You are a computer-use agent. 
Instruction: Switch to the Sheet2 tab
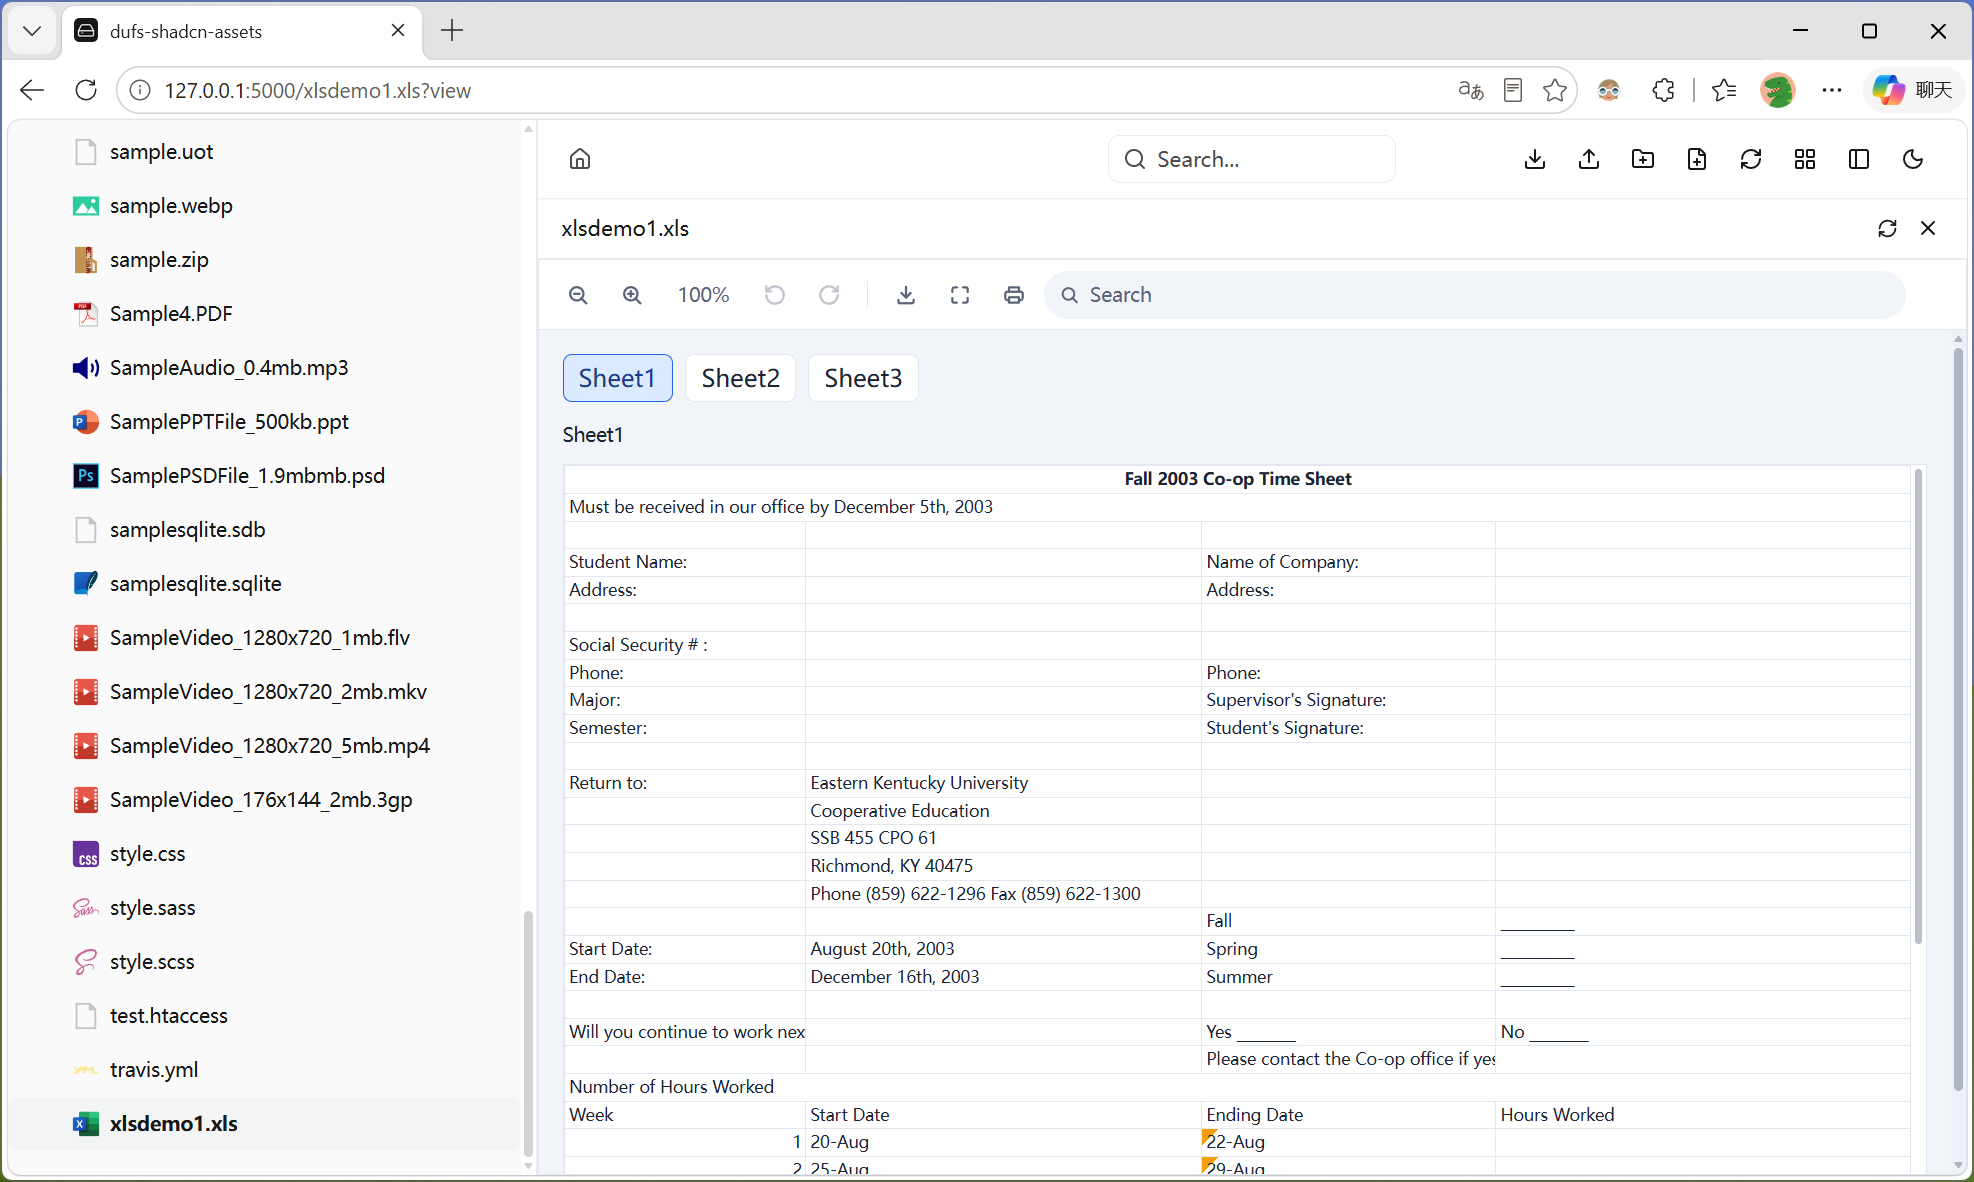pyautogui.click(x=740, y=378)
